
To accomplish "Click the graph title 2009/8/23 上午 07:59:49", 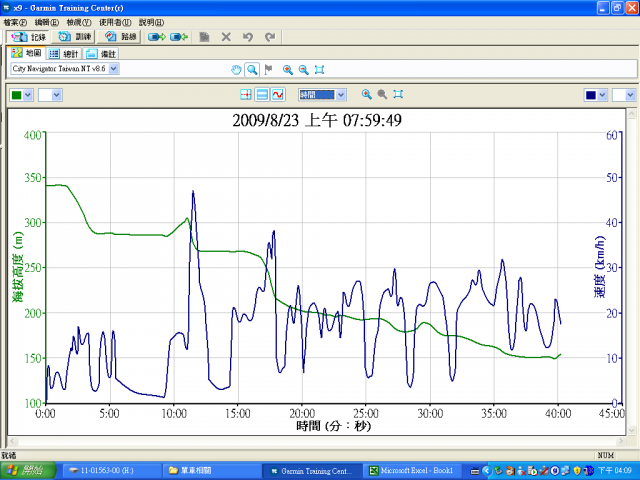I will click(x=317, y=120).
